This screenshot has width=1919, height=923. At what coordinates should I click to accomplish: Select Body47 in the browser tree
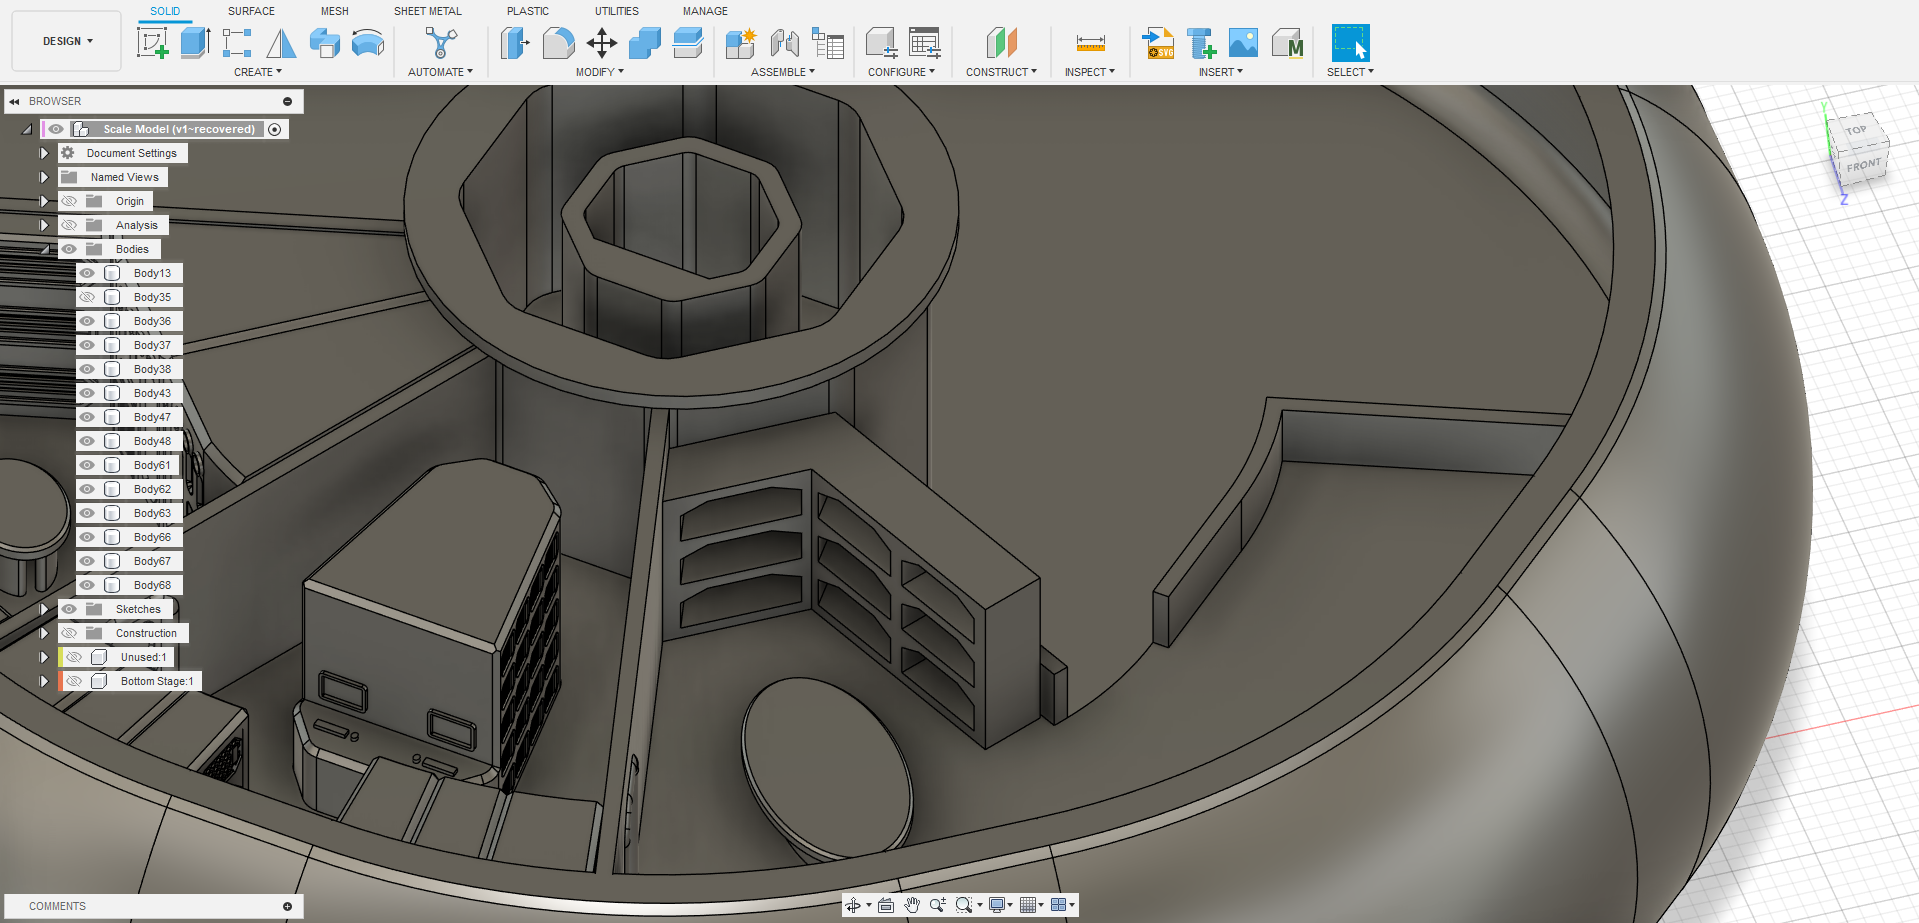coord(152,417)
